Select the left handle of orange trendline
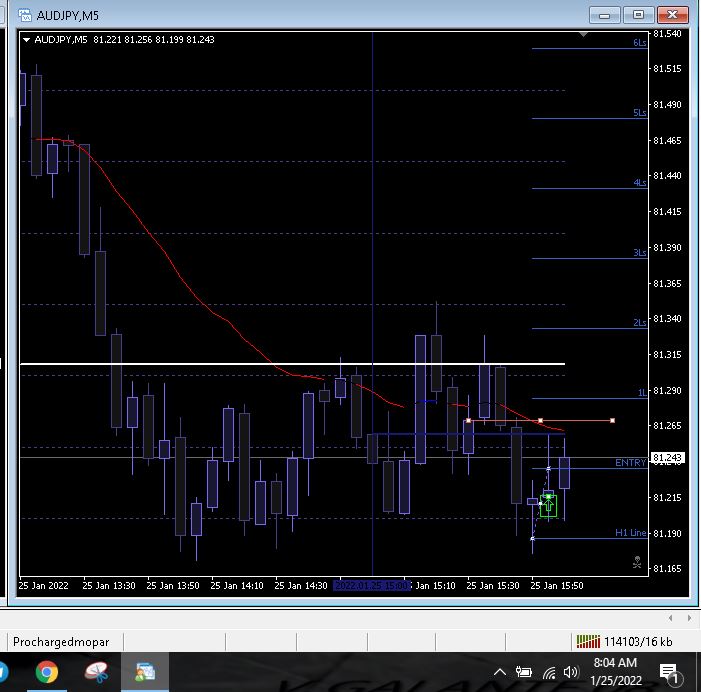Screen dimensions: 701x692 469,421
